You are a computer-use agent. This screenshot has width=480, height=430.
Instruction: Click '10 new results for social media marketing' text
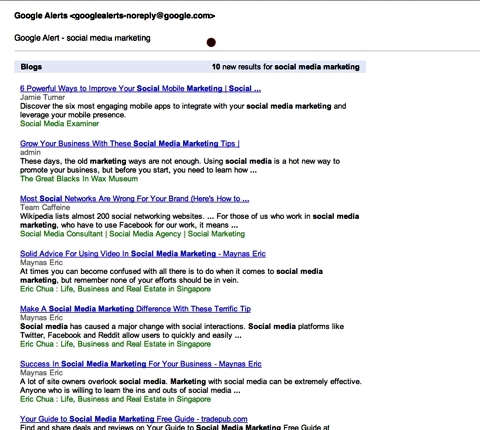point(286,67)
